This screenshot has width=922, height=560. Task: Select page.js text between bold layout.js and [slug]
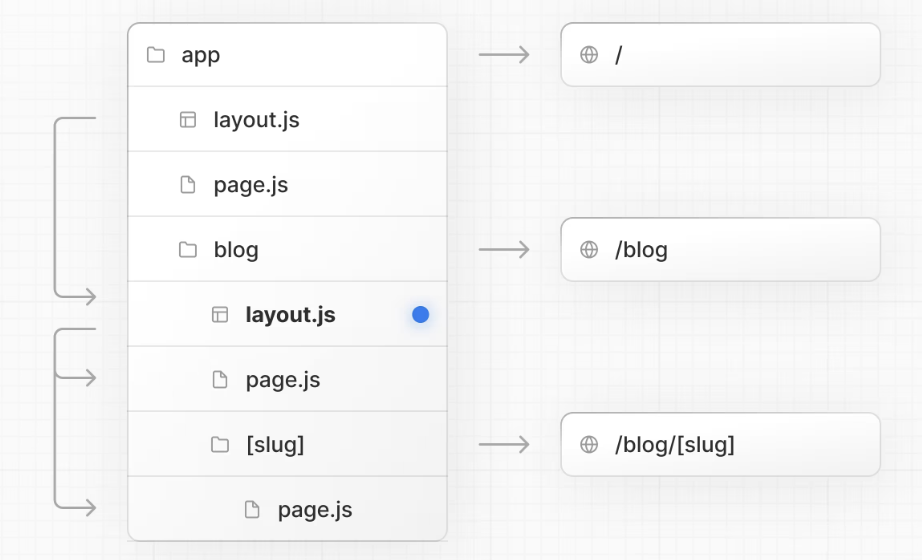282,380
